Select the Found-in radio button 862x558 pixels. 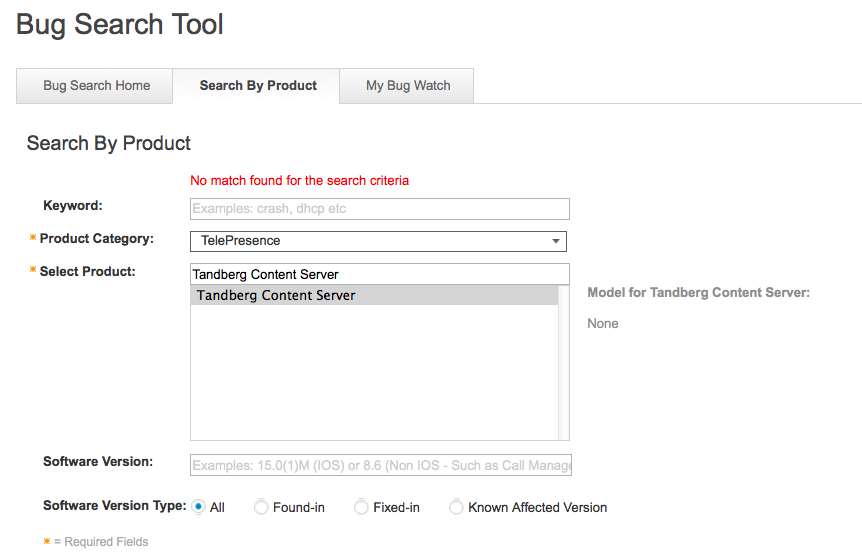(x=261, y=507)
